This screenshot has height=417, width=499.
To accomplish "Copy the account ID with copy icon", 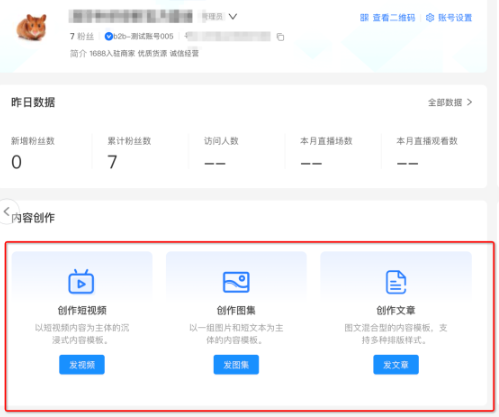I will pos(280,37).
